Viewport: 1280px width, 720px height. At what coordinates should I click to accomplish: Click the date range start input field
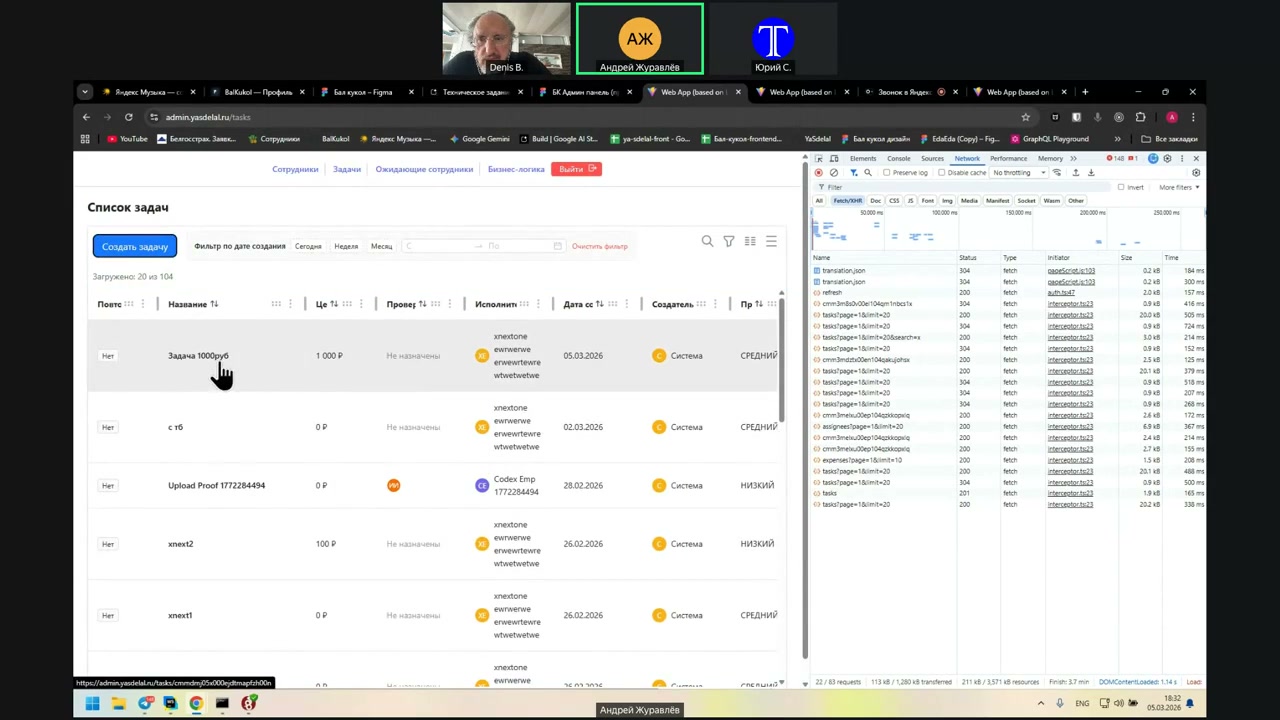(x=435, y=246)
